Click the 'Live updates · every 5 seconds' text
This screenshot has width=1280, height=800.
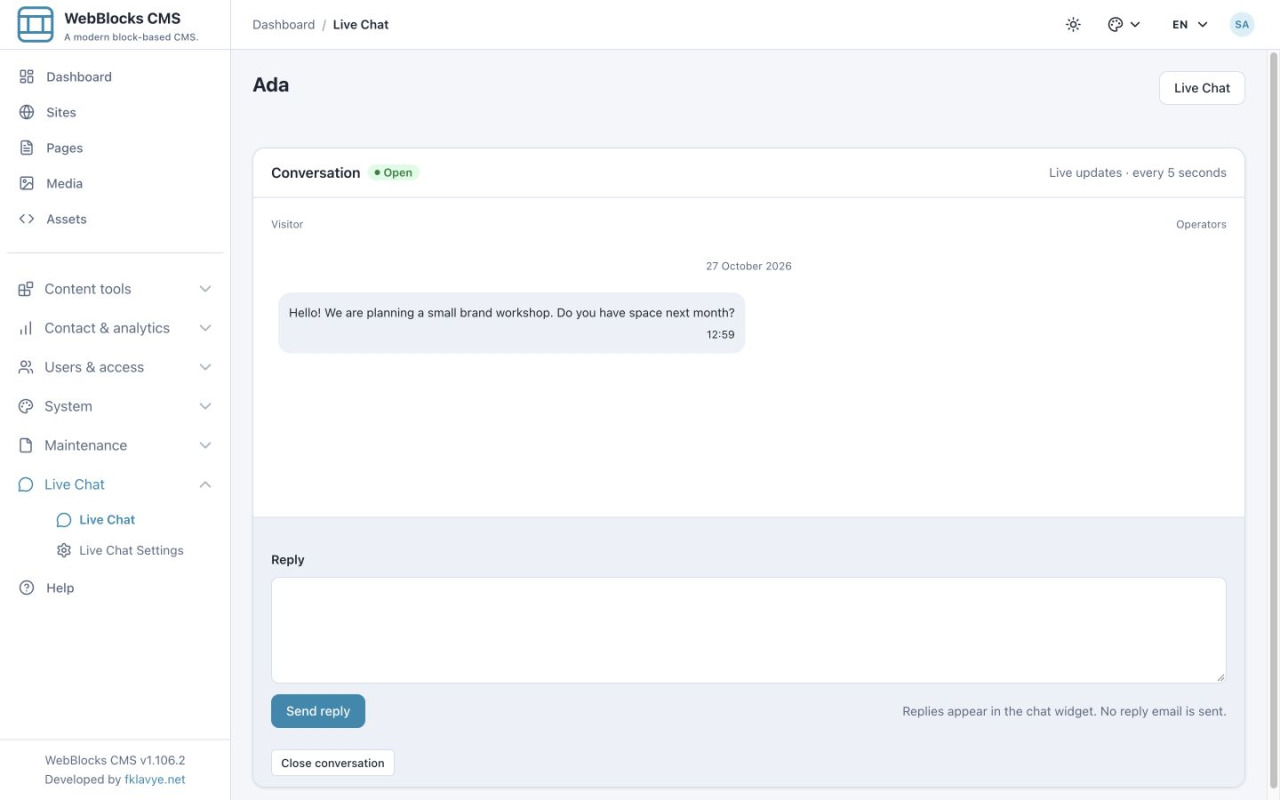click(x=1137, y=173)
